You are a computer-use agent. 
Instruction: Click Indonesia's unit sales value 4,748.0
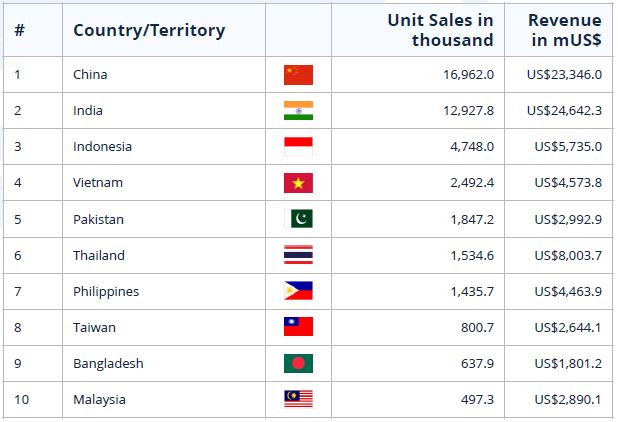coord(472,147)
